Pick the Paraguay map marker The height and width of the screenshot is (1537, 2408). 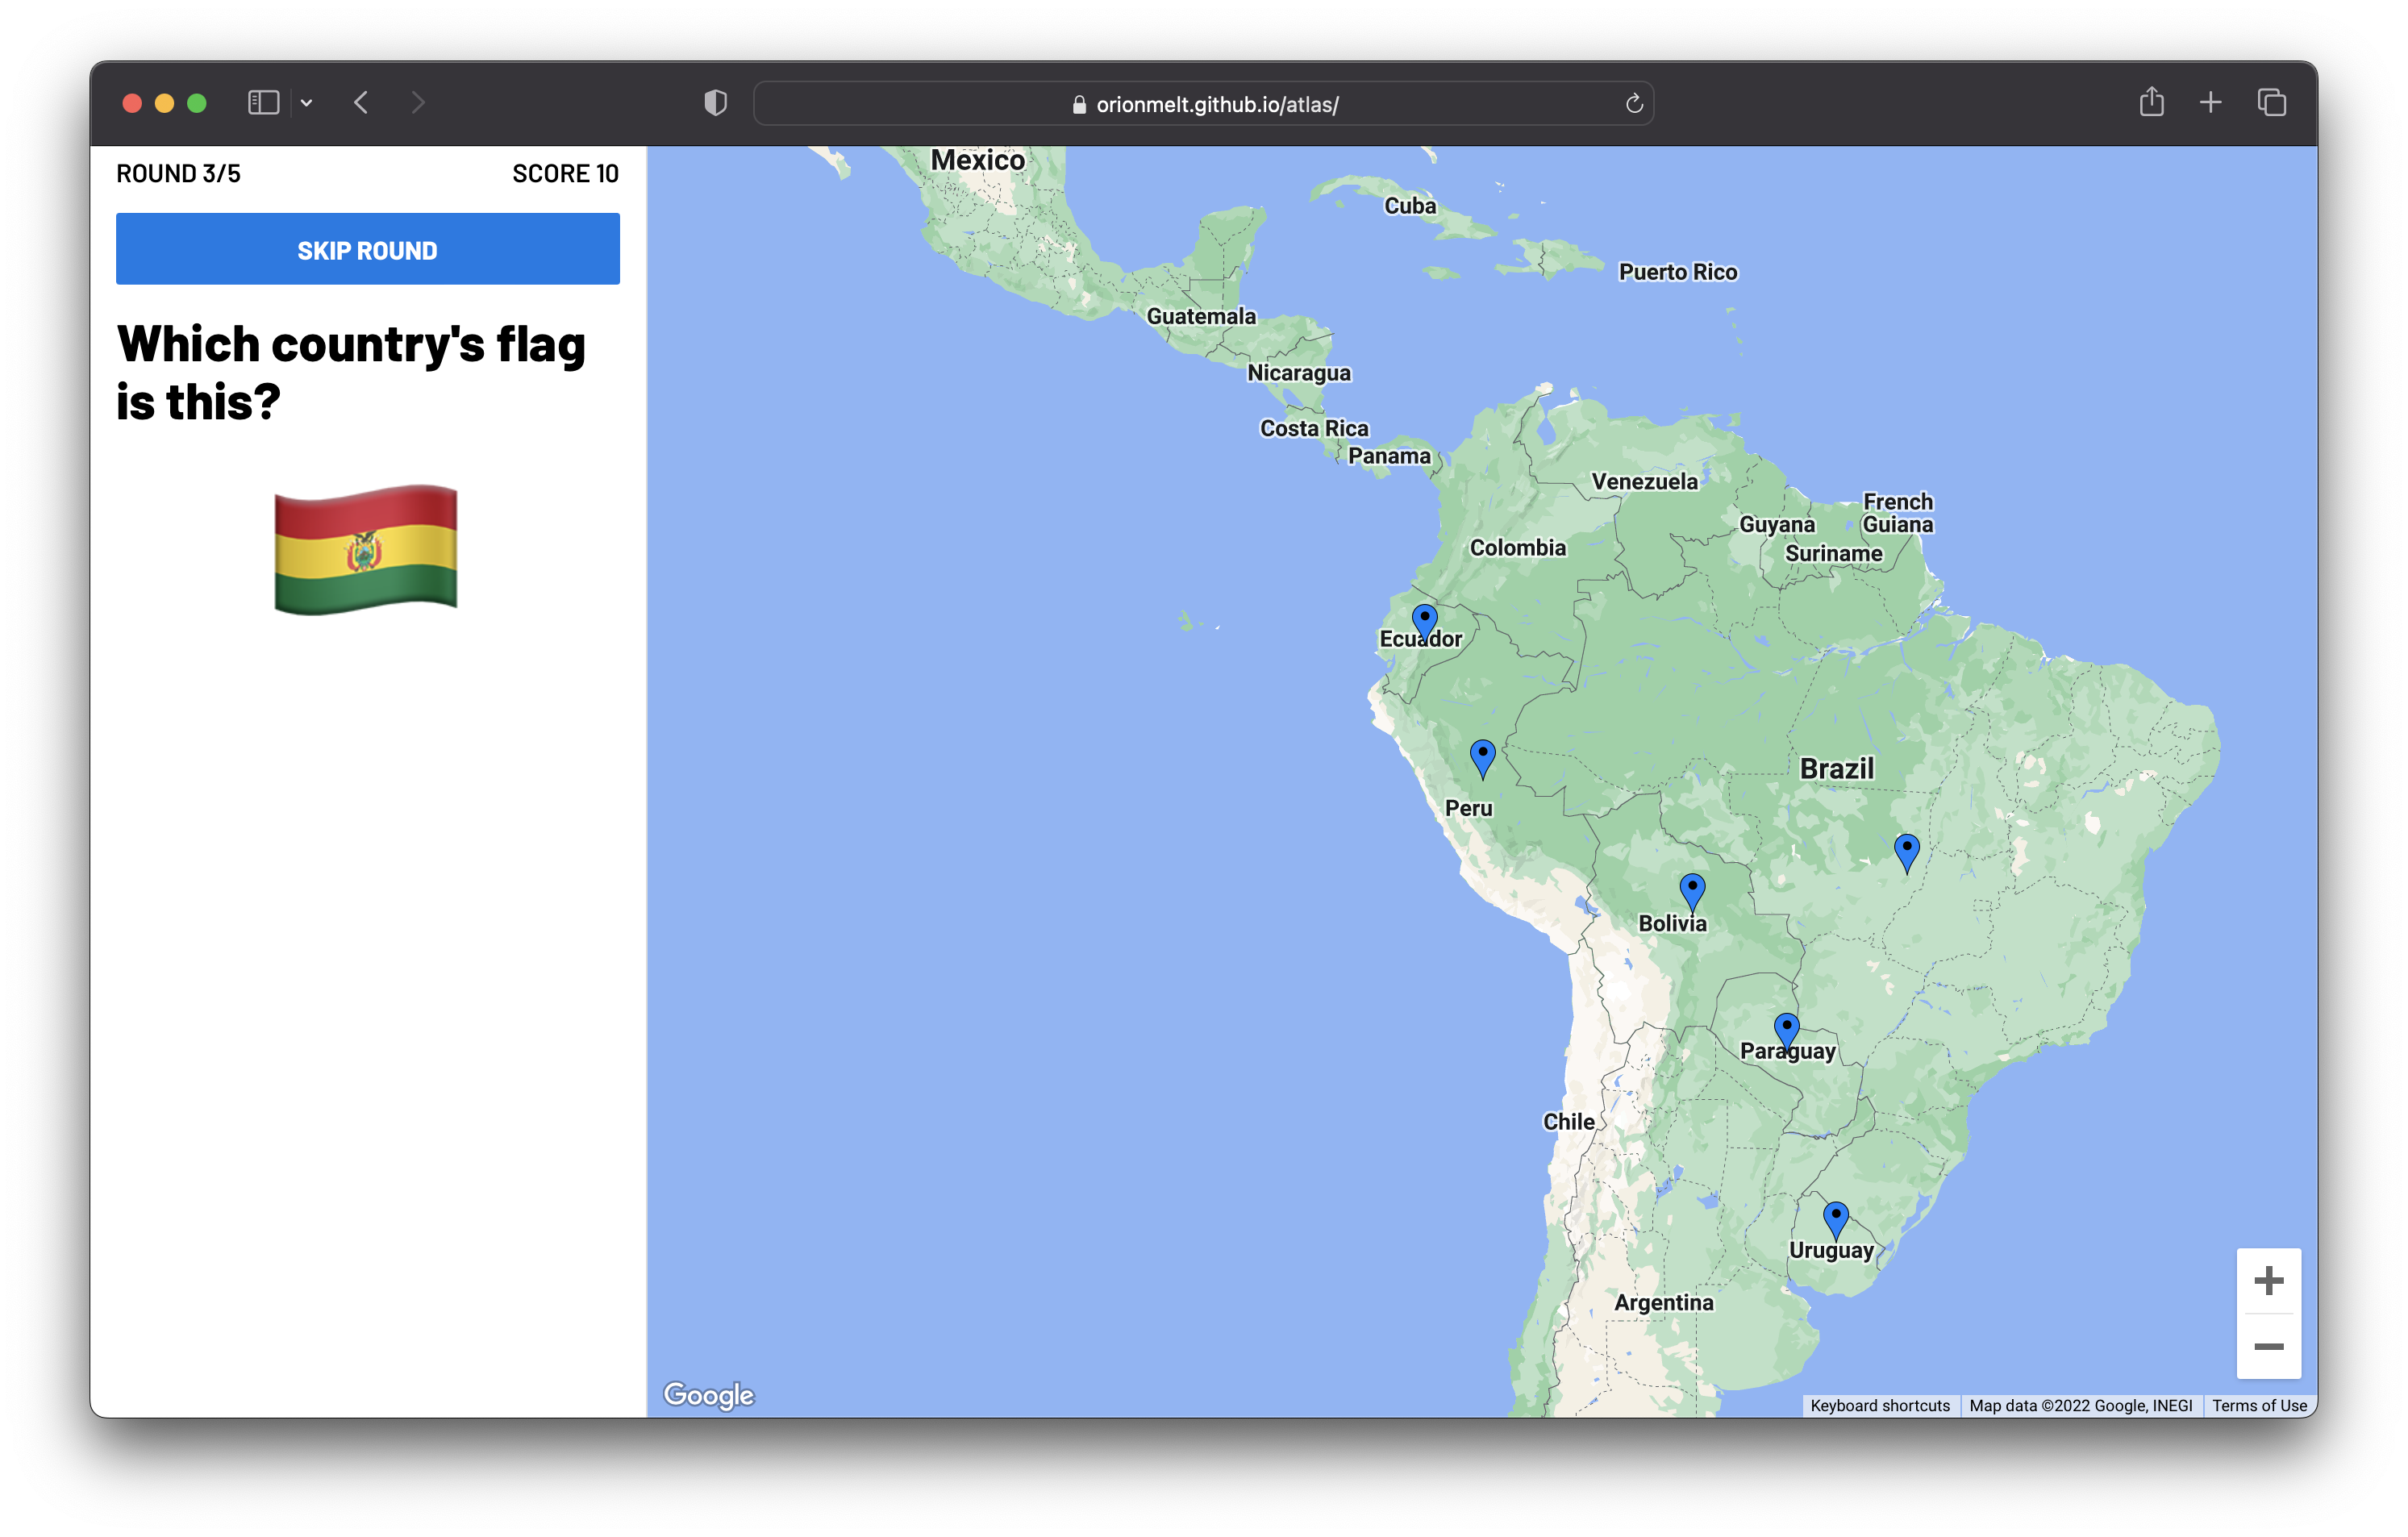(1786, 1030)
